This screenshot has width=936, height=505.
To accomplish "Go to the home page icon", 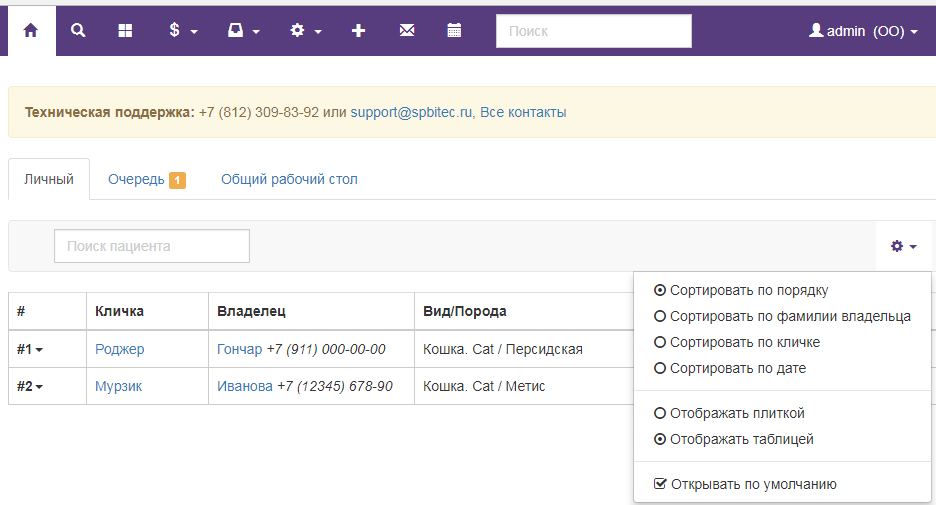I will tap(31, 31).
